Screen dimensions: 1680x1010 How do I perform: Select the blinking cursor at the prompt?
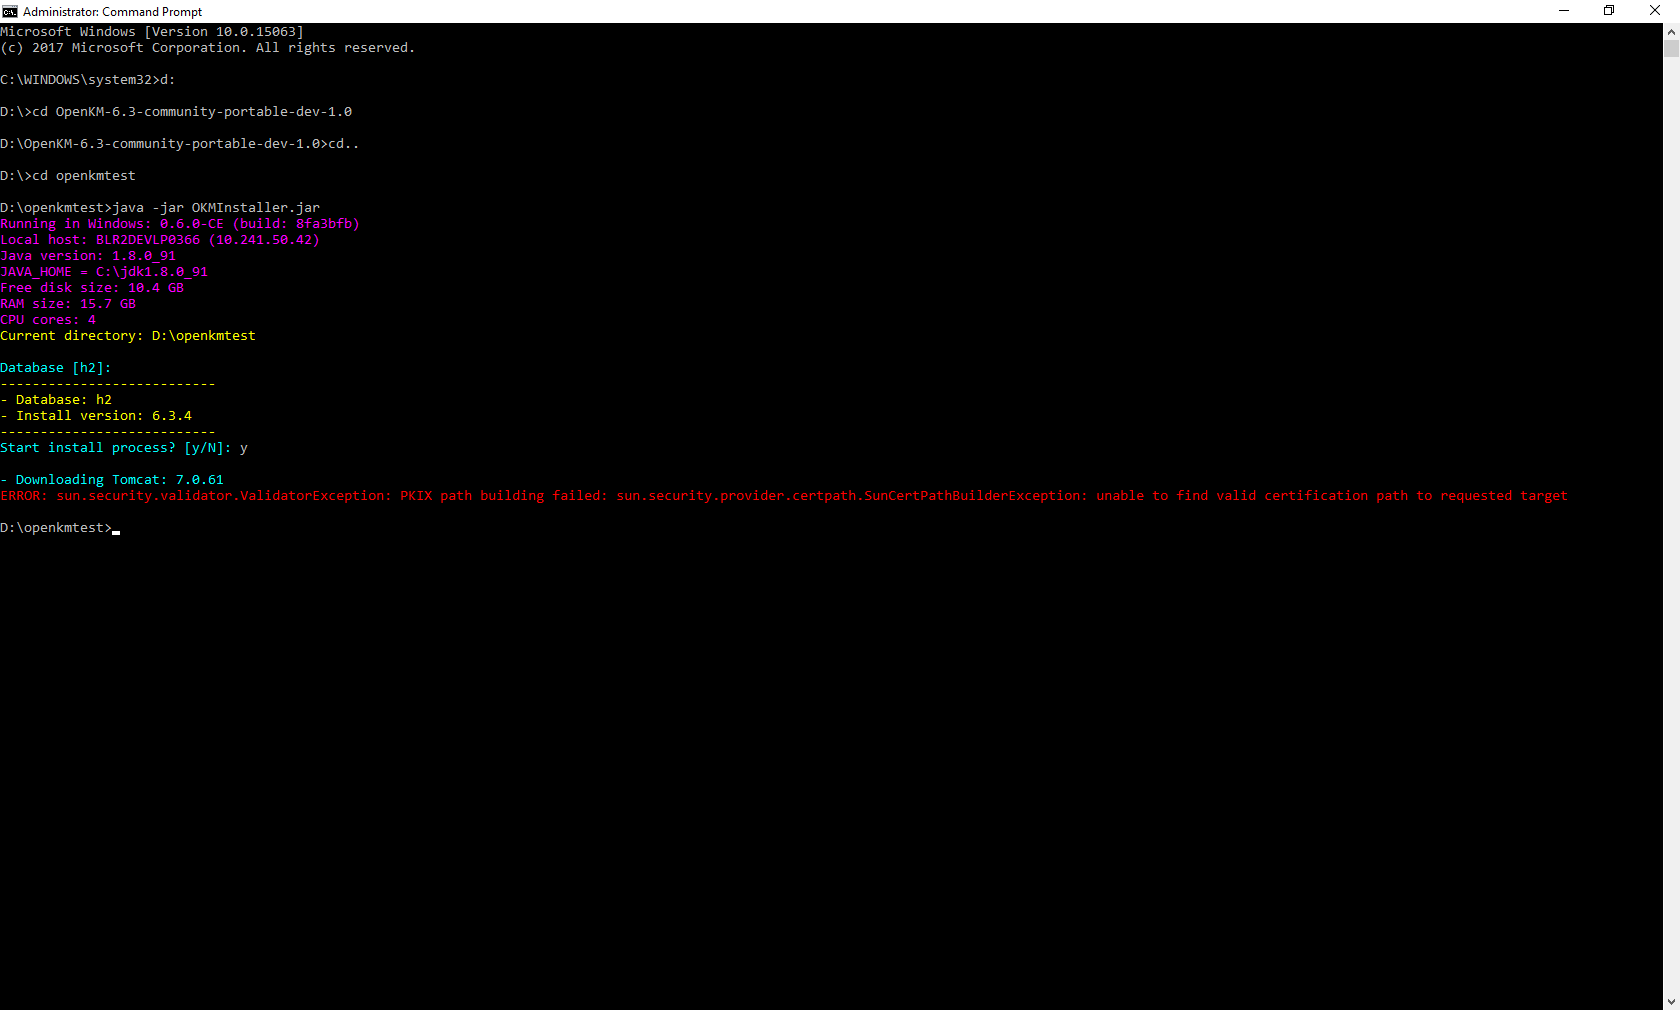[116, 530]
